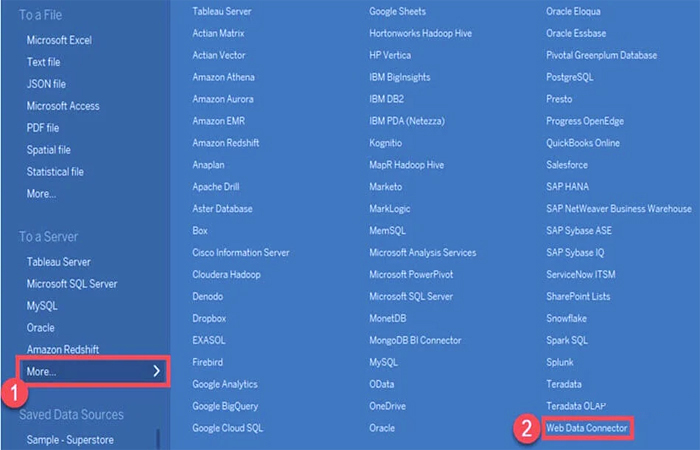Choose Actian Vector

[219, 55]
